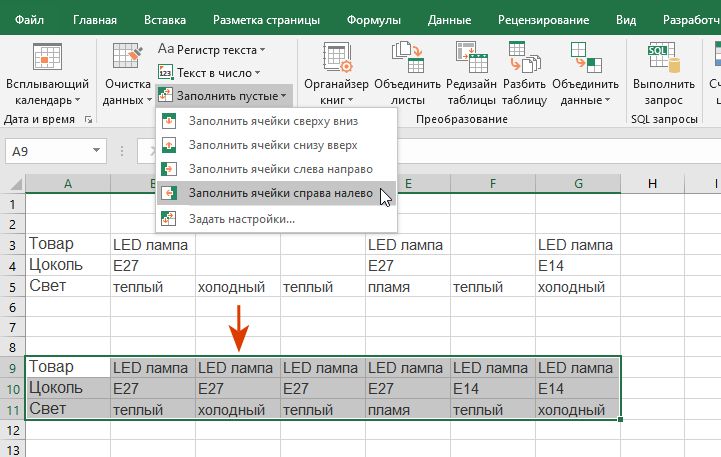The width and height of the screenshot is (721, 457).
Task: Click the Разбить таблицу icon
Action: tap(523, 60)
